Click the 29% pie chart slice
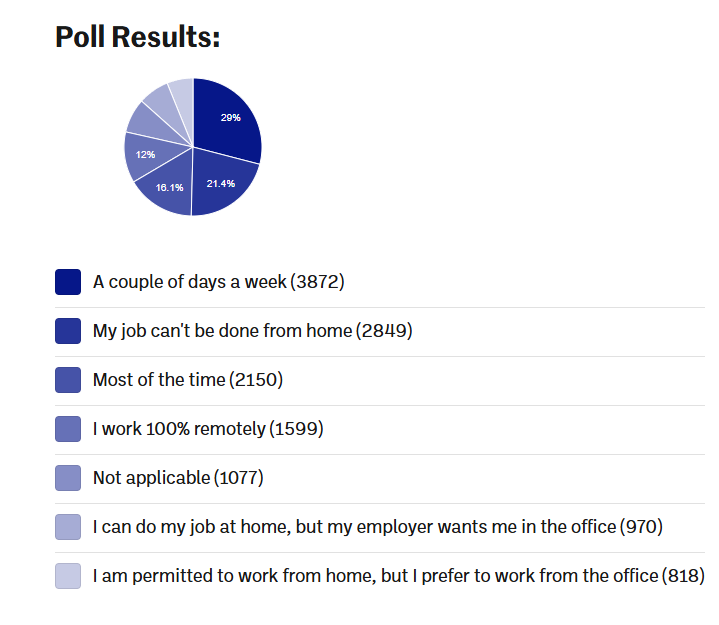Viewport: 719px width, 625px height. coord(228,120)
